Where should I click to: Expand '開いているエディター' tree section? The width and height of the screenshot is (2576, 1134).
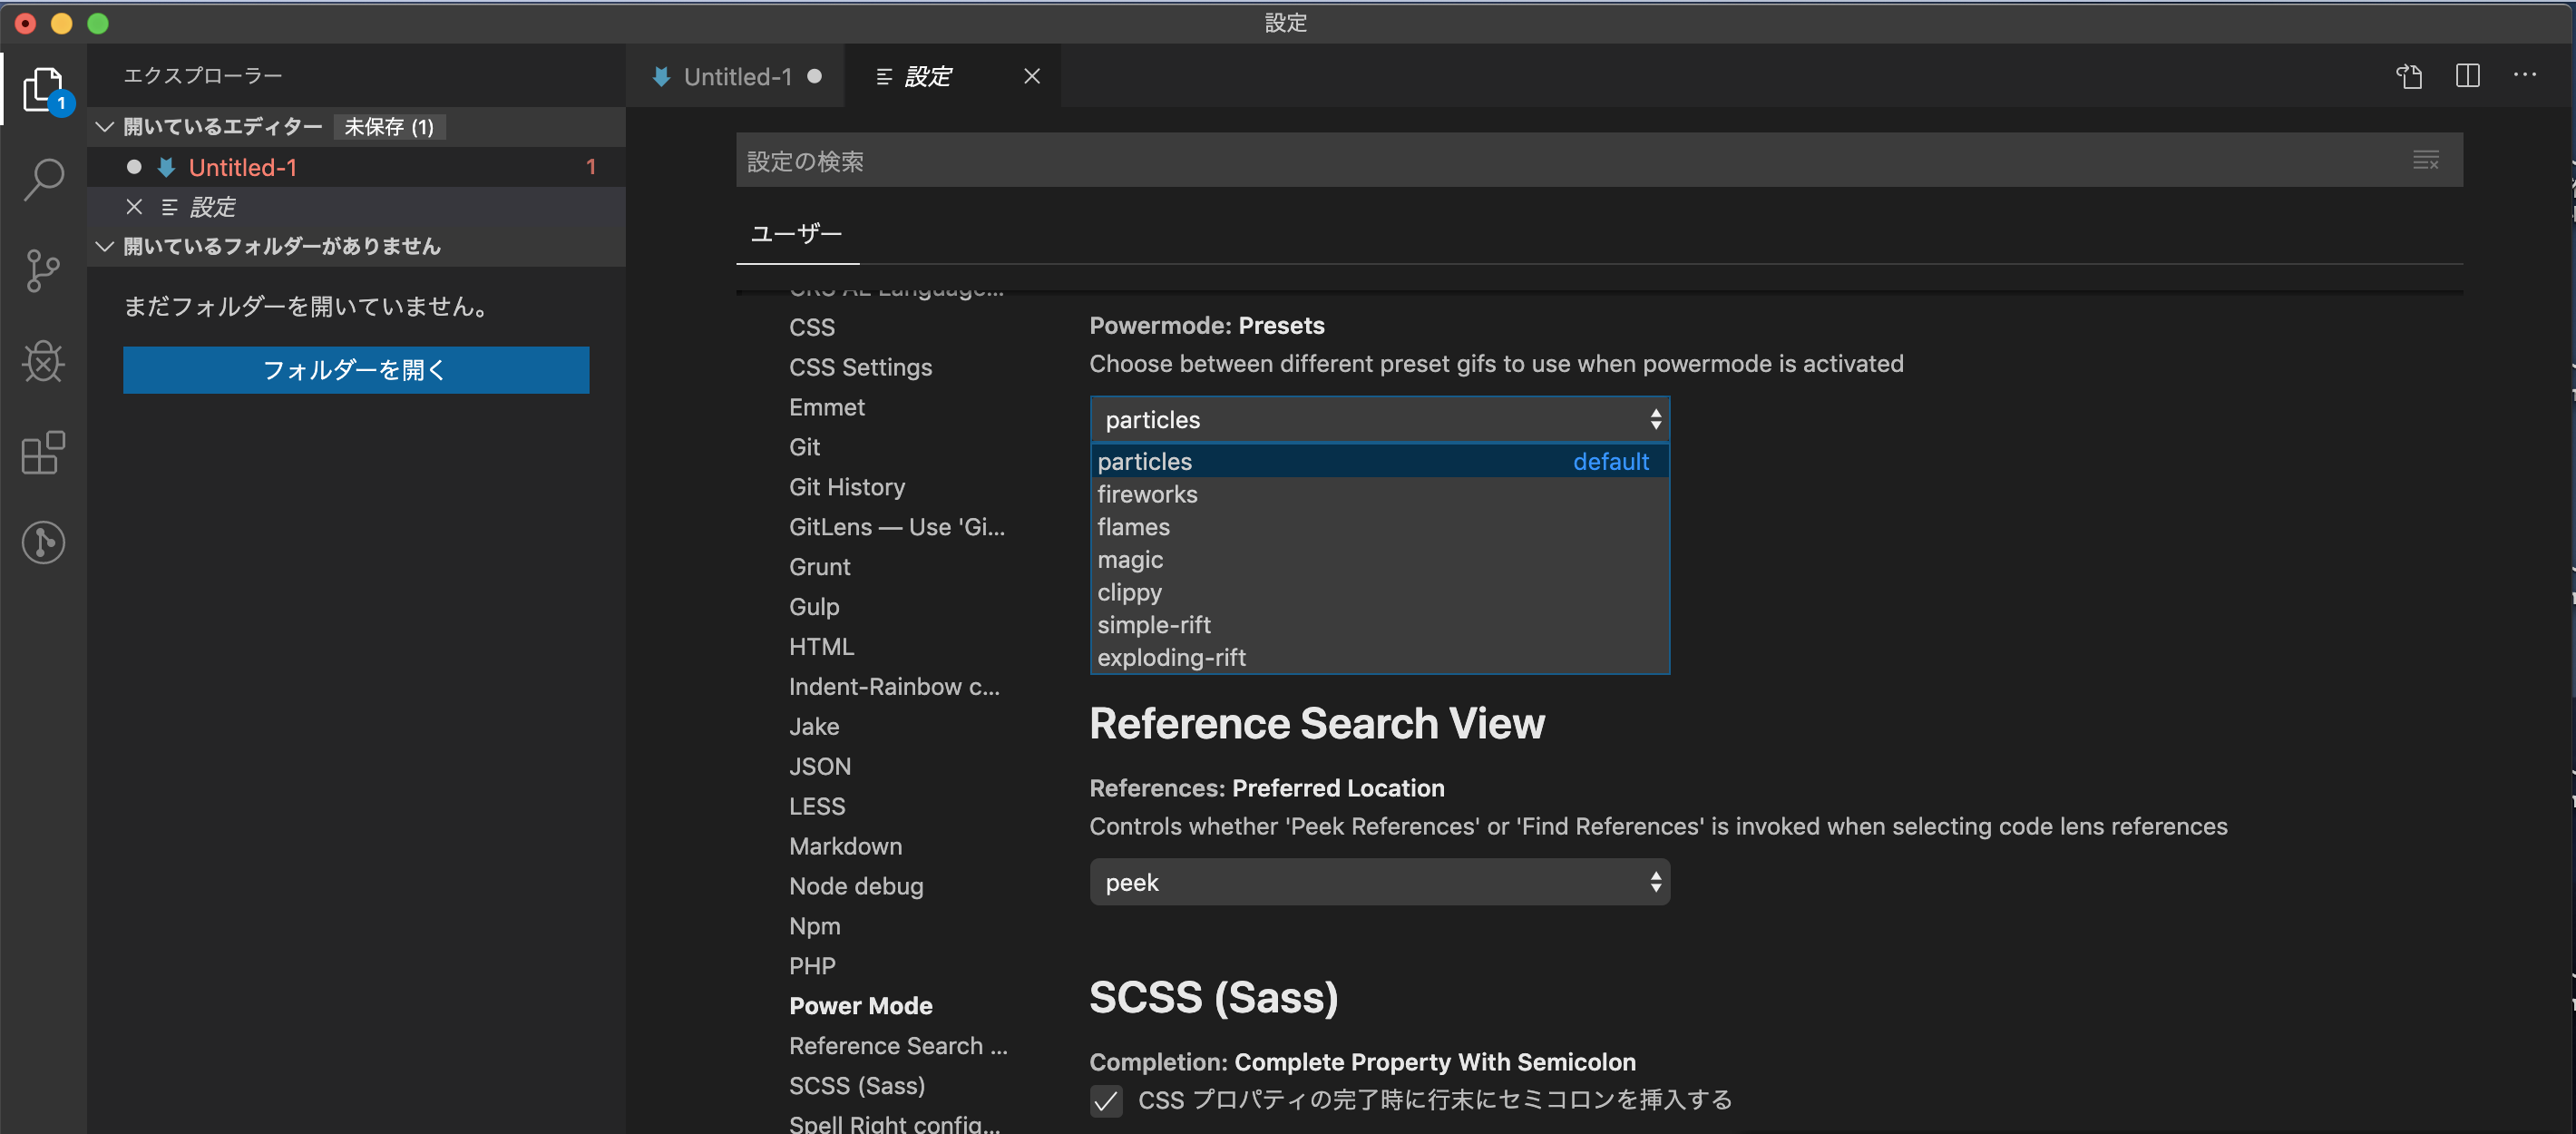[x=102, y=123]
